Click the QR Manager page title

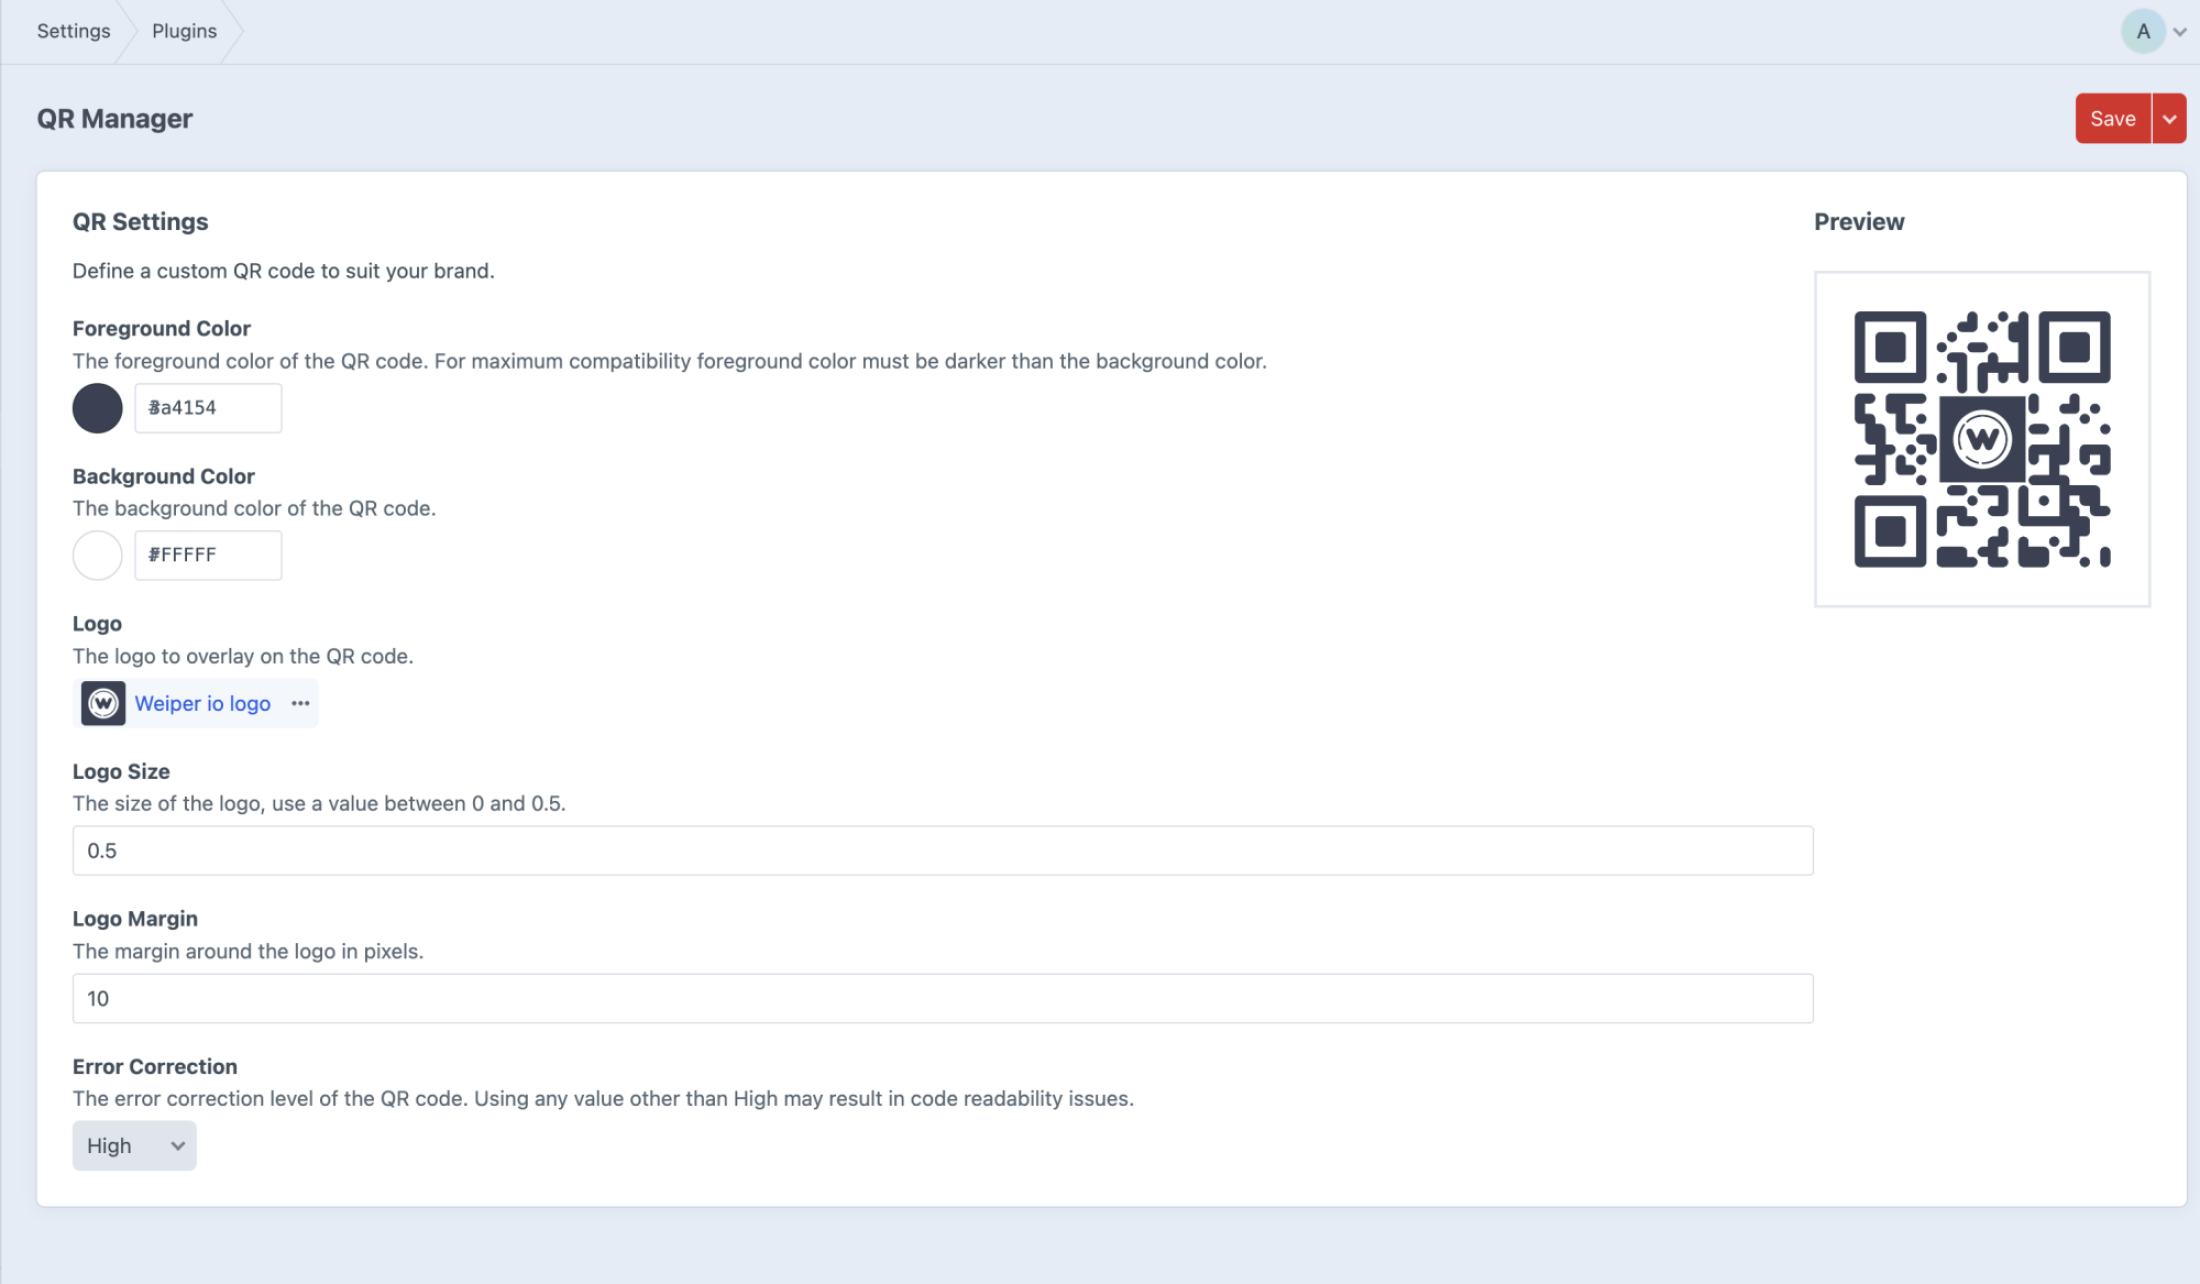pyautogui.click(x=114, y=119)
